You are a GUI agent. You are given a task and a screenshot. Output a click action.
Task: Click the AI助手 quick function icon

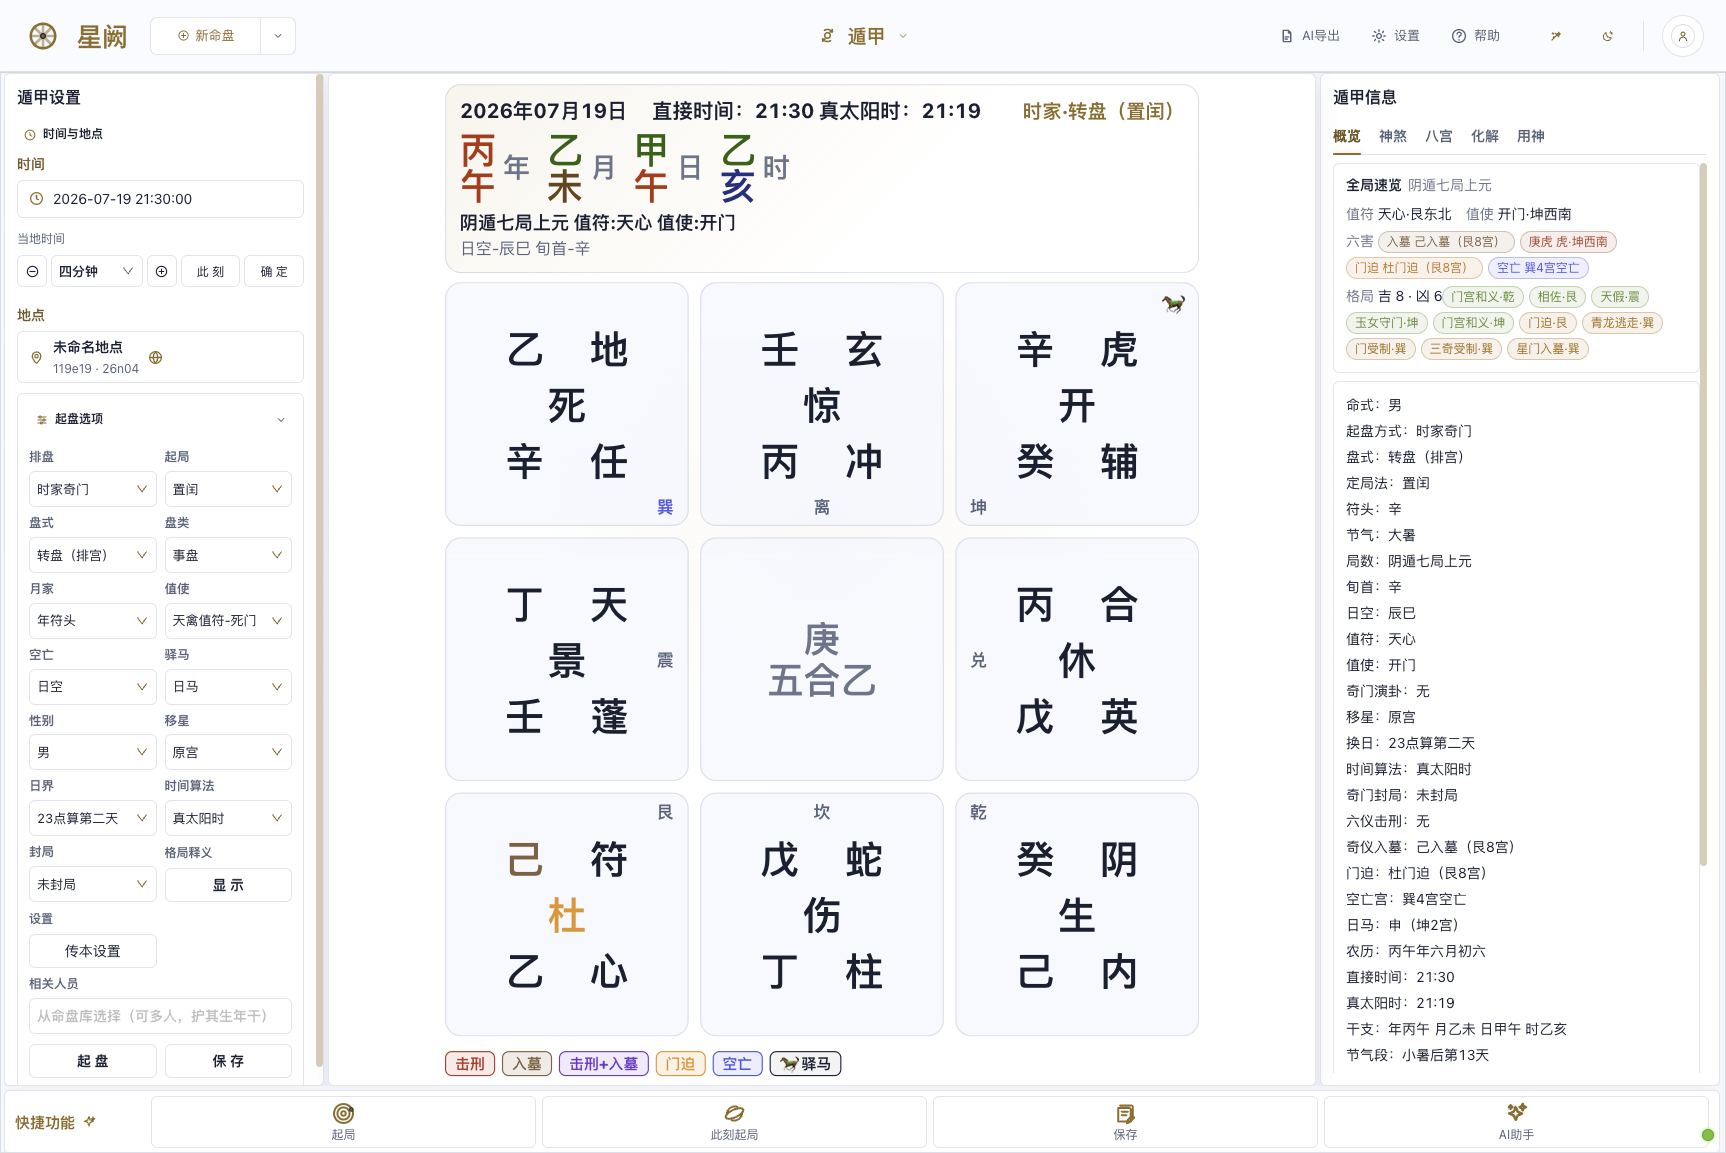point(1516,1112)
